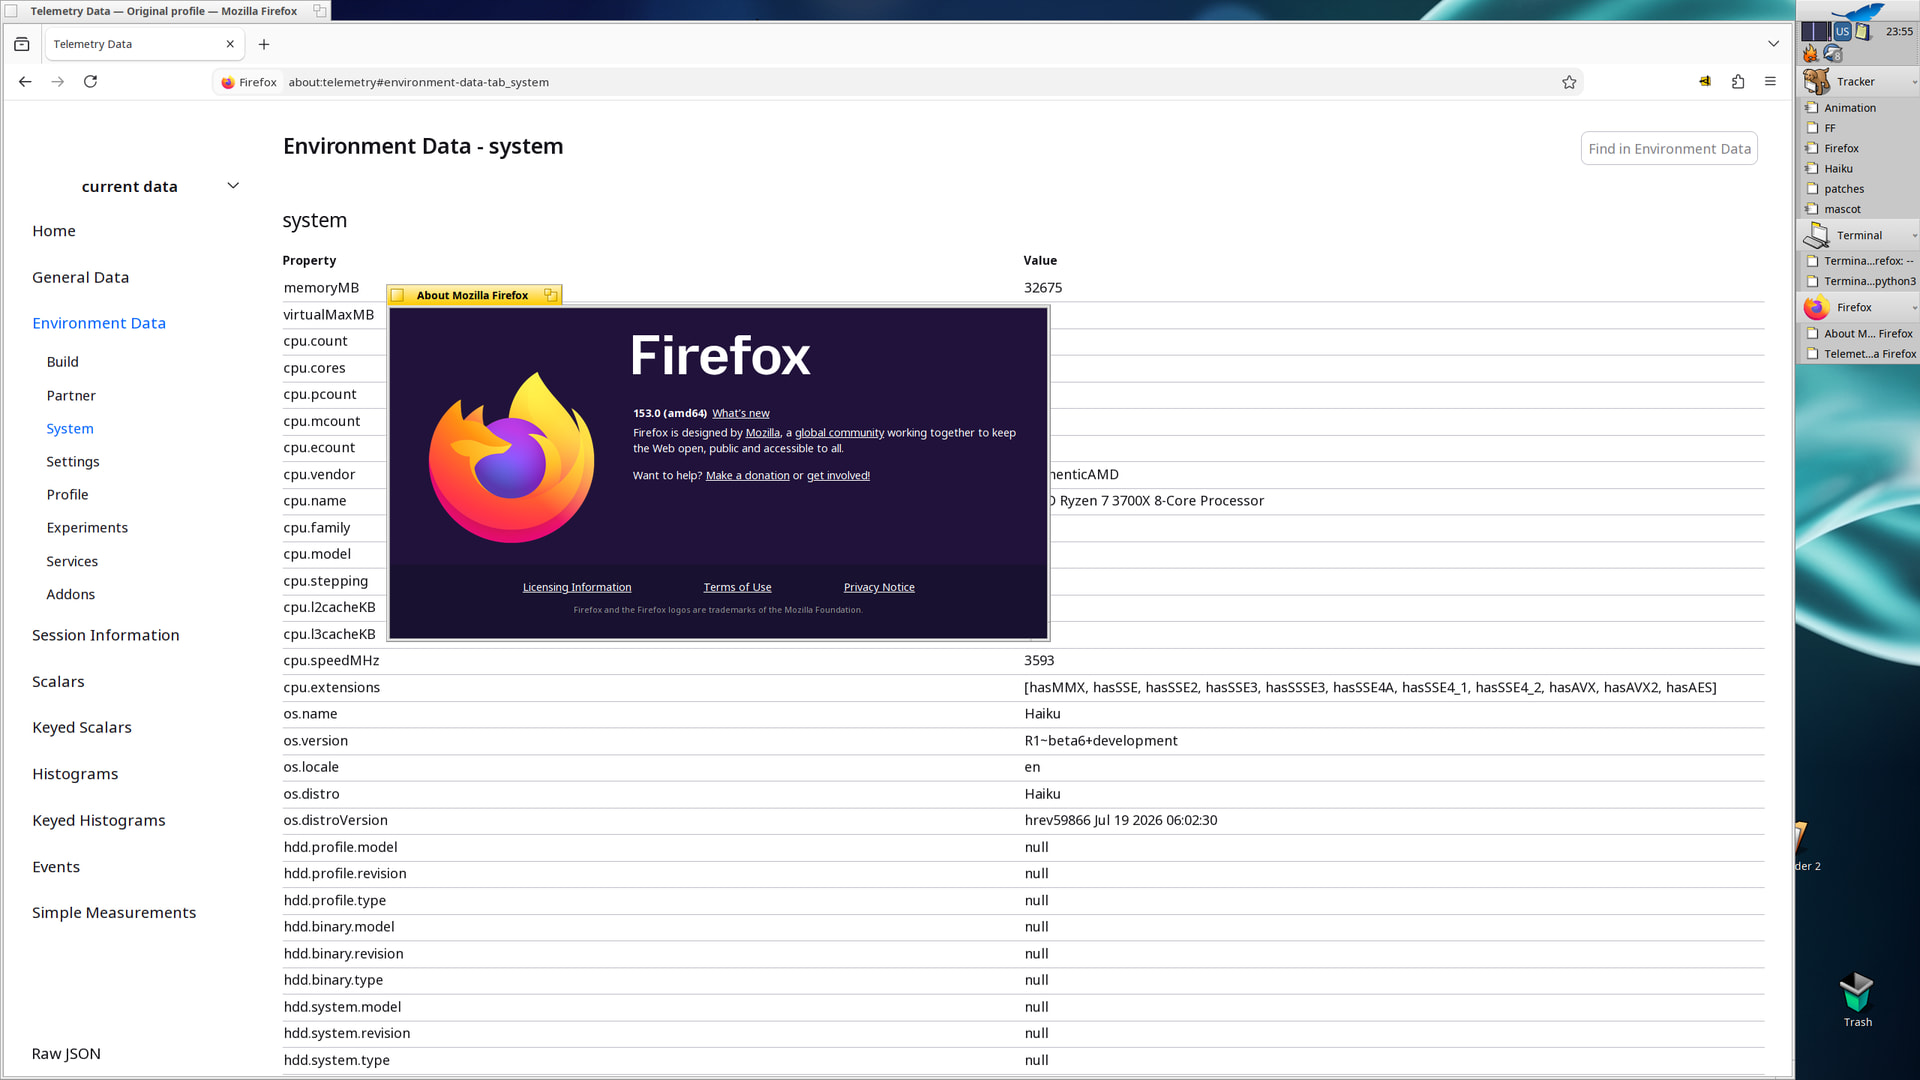Collapse the Firefox group in Deskbar
This screenshot has height=1080, width=1920.
(1914, 308)
